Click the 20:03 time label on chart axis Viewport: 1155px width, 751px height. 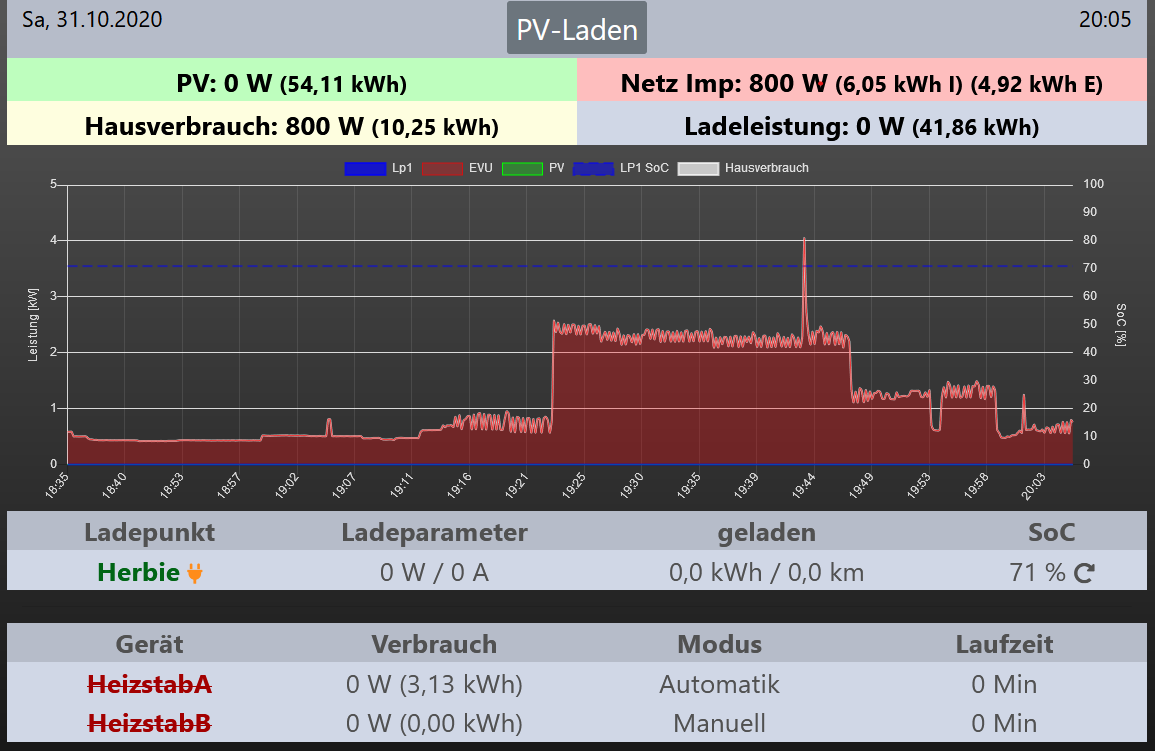(1033, 485)
